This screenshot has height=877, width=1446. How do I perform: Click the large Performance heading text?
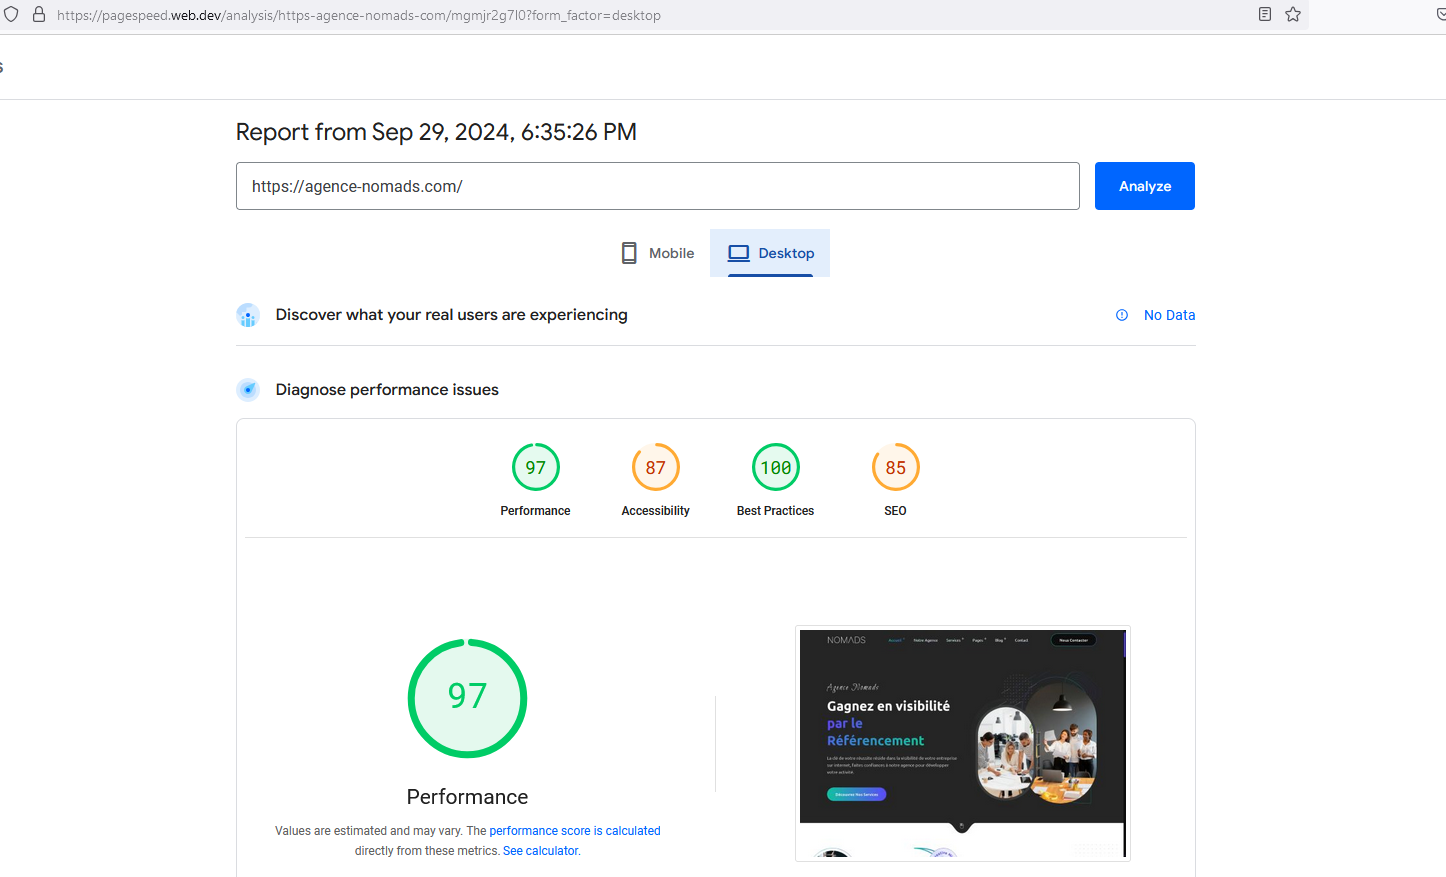point(468,797)
